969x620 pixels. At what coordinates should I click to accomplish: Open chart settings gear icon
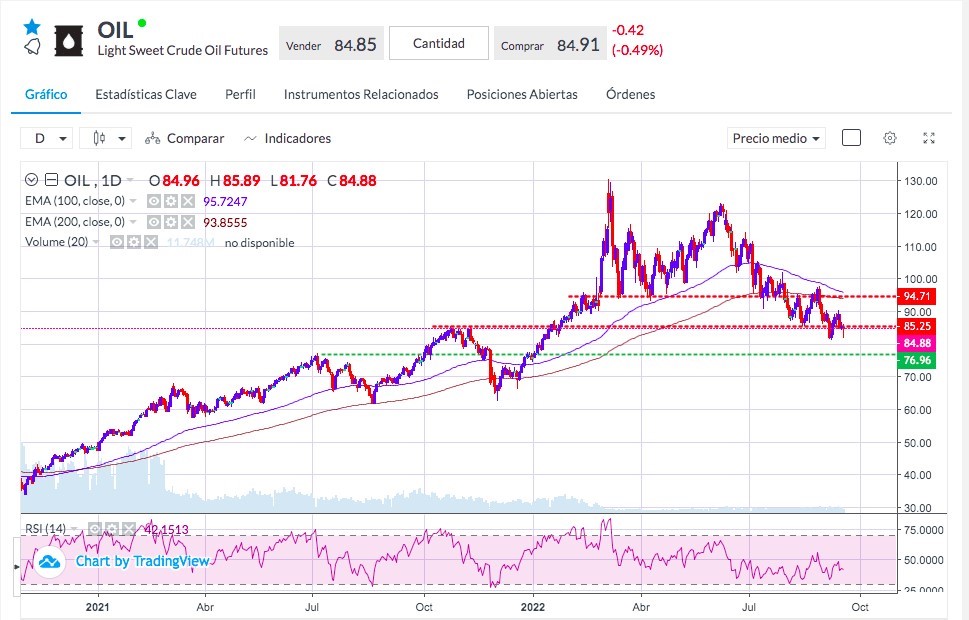tap(889, 138)
